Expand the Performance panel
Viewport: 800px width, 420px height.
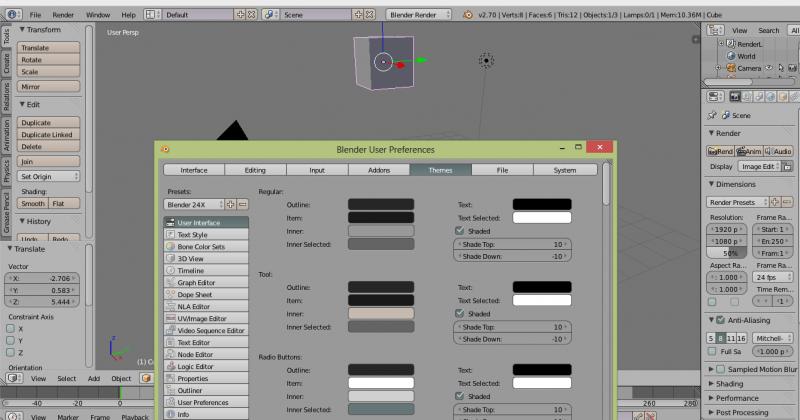pyautogui.click(x=737, y=398)
